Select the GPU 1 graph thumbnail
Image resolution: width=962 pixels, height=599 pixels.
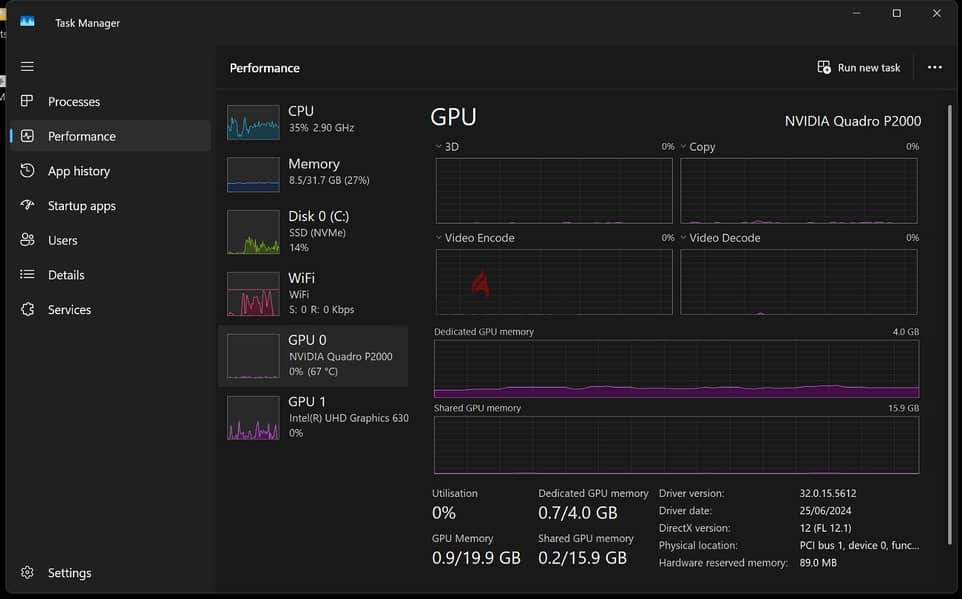tap(253, 417)
